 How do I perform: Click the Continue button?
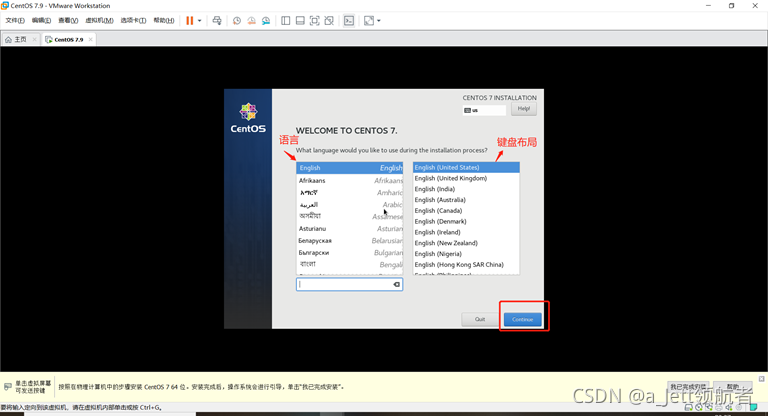[523, 319]
